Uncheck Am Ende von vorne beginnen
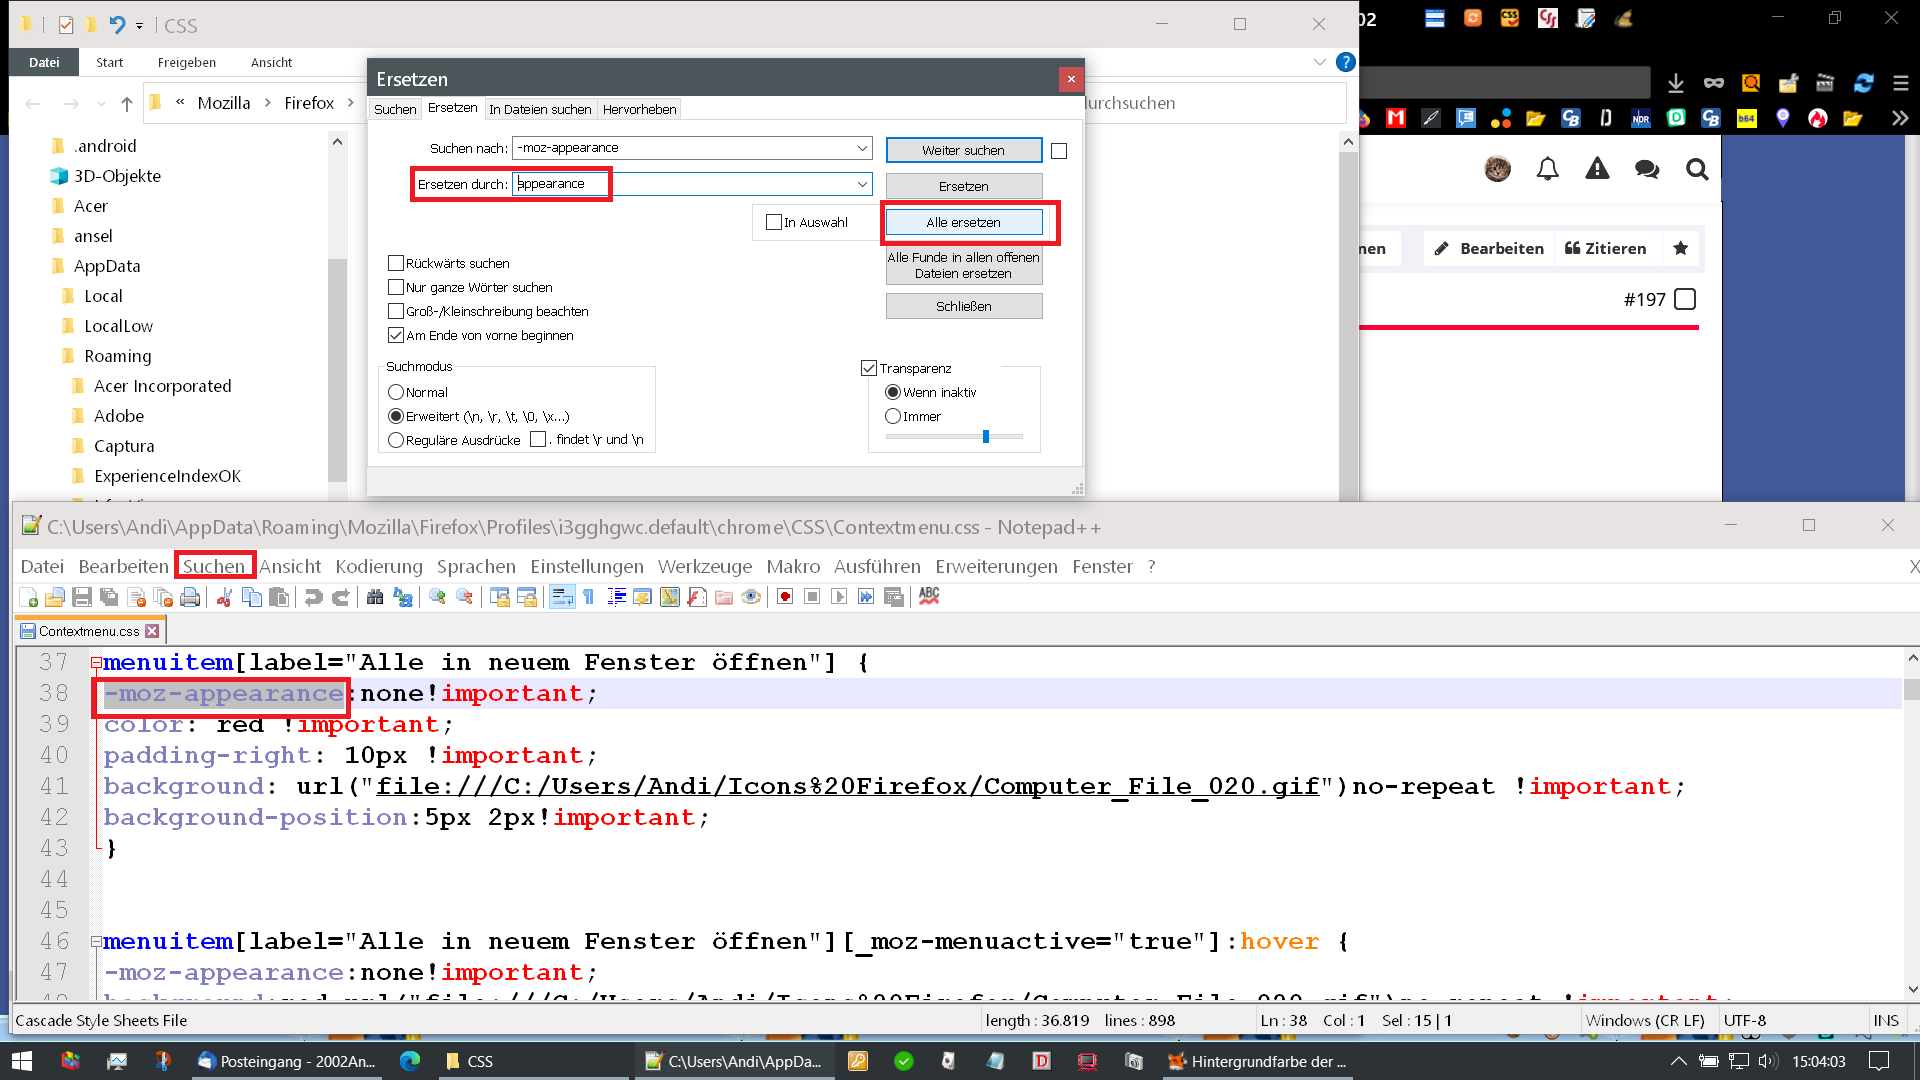The height and width of the screenshot is (1080, 1920). 396,335
